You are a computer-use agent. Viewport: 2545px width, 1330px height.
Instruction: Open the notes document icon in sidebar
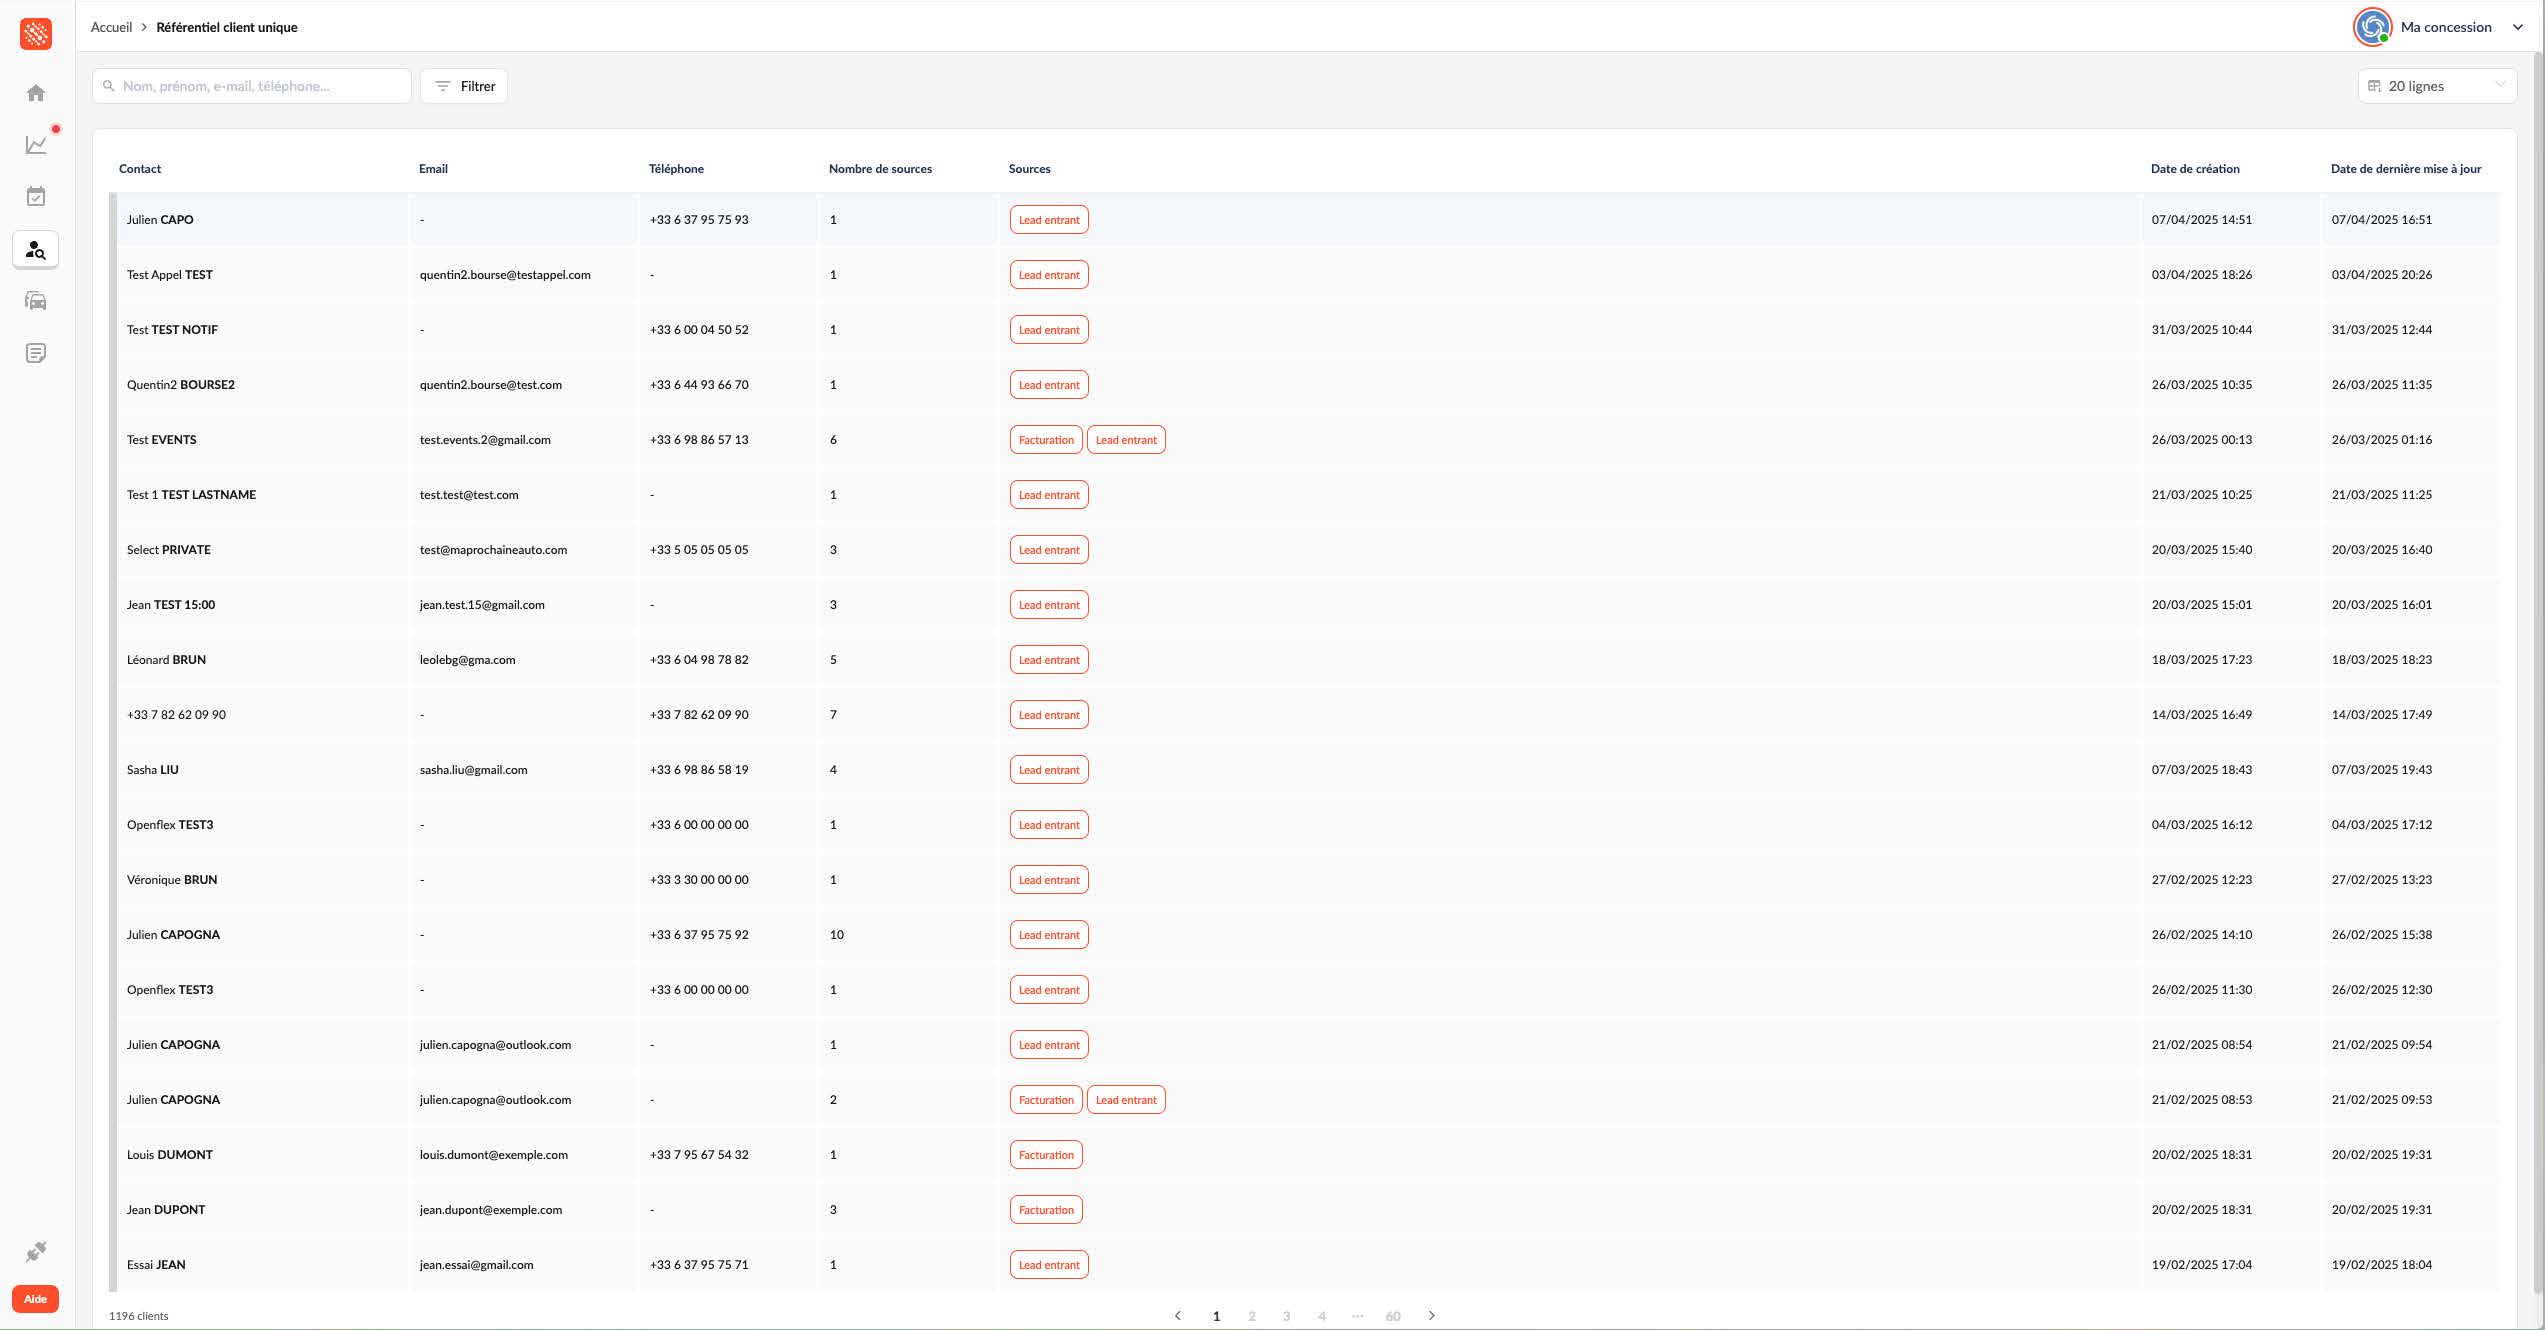[x=36, y=353]
